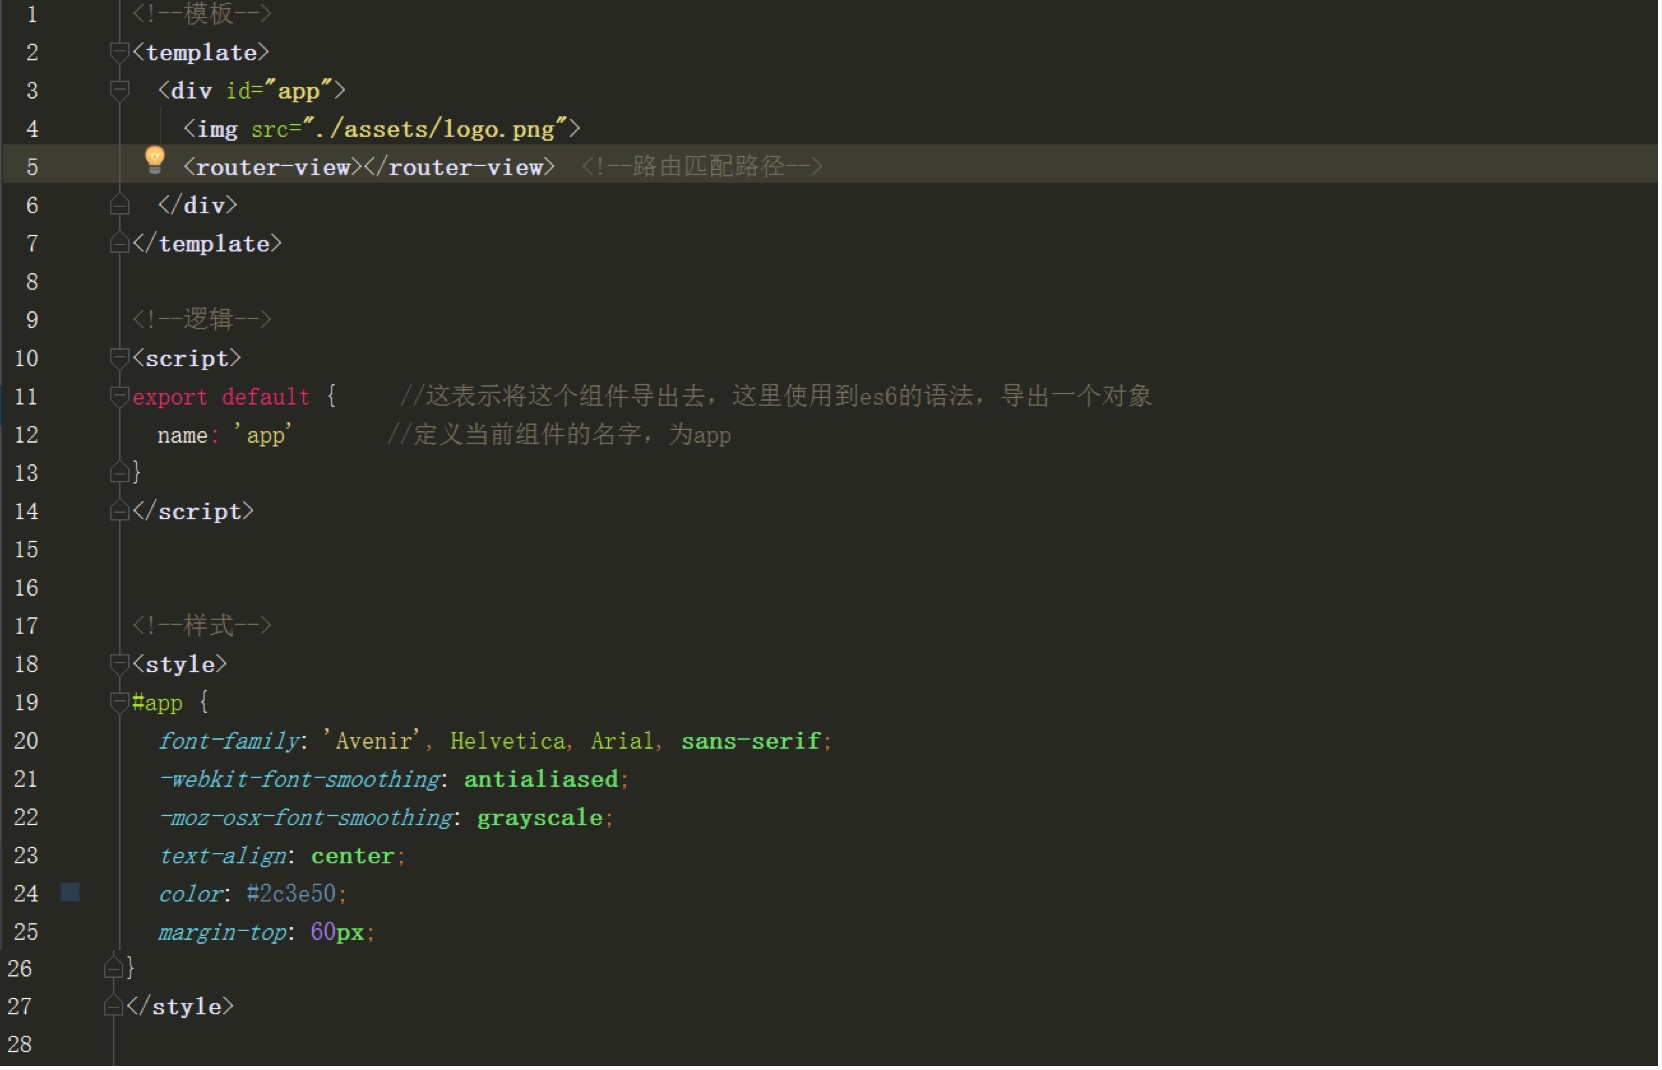Click fold end marker at </script> line
Screen dimensions: 1662x1070
[120, 512]
